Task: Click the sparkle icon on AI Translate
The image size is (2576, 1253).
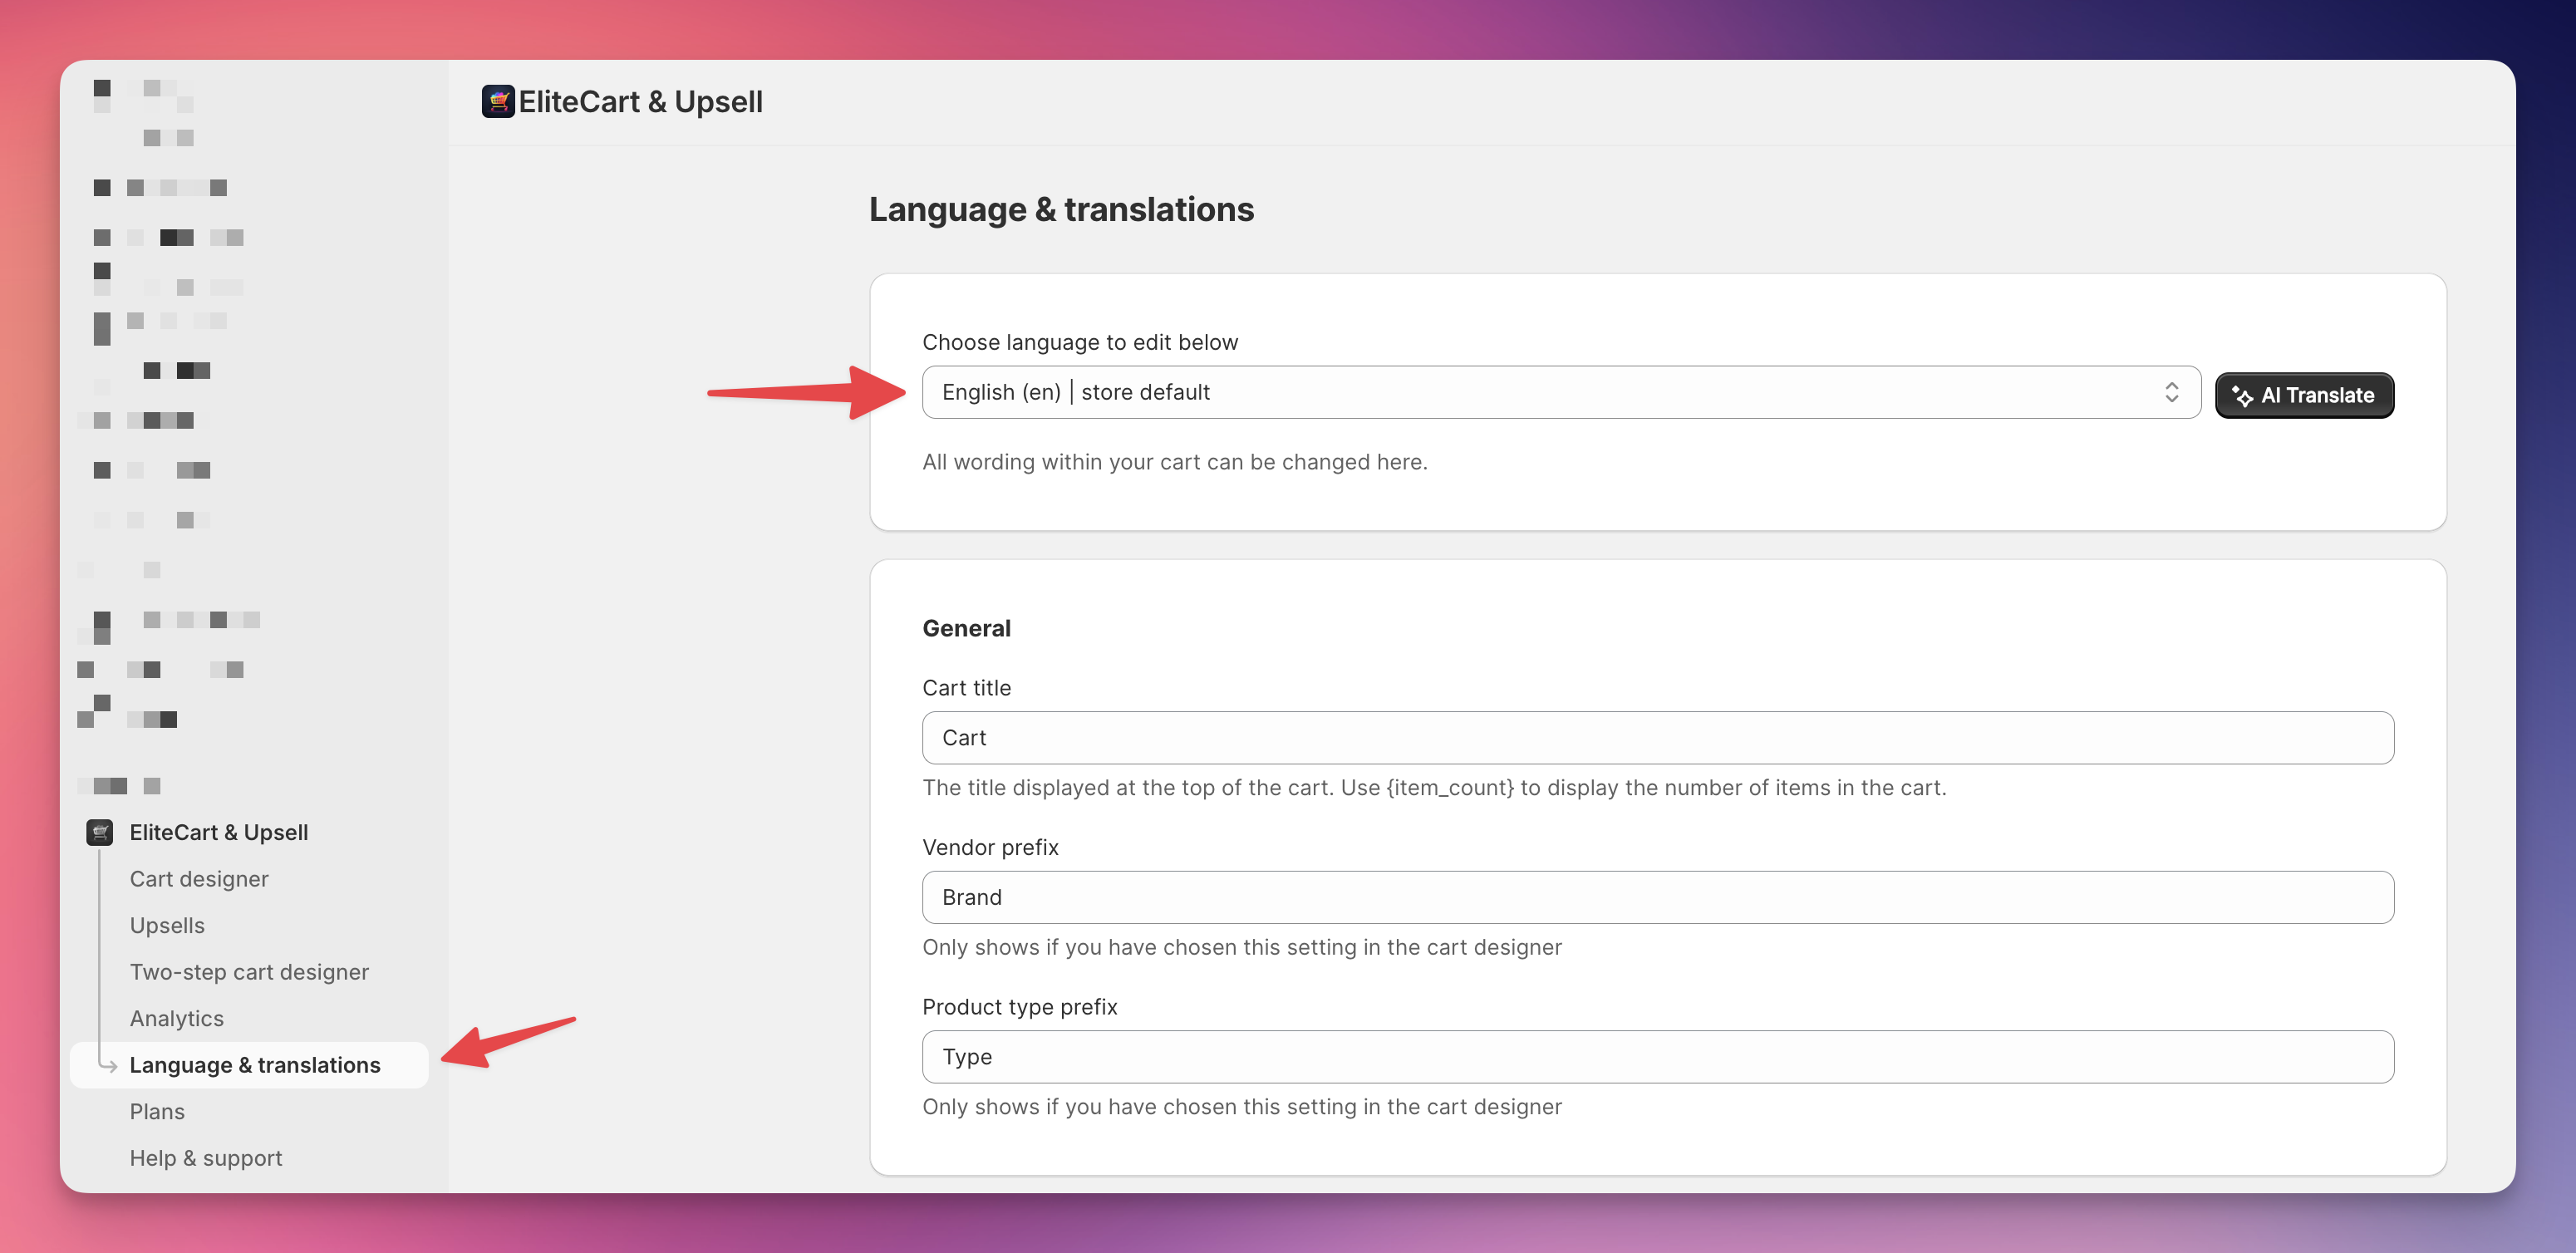Action: (2242, 396)
